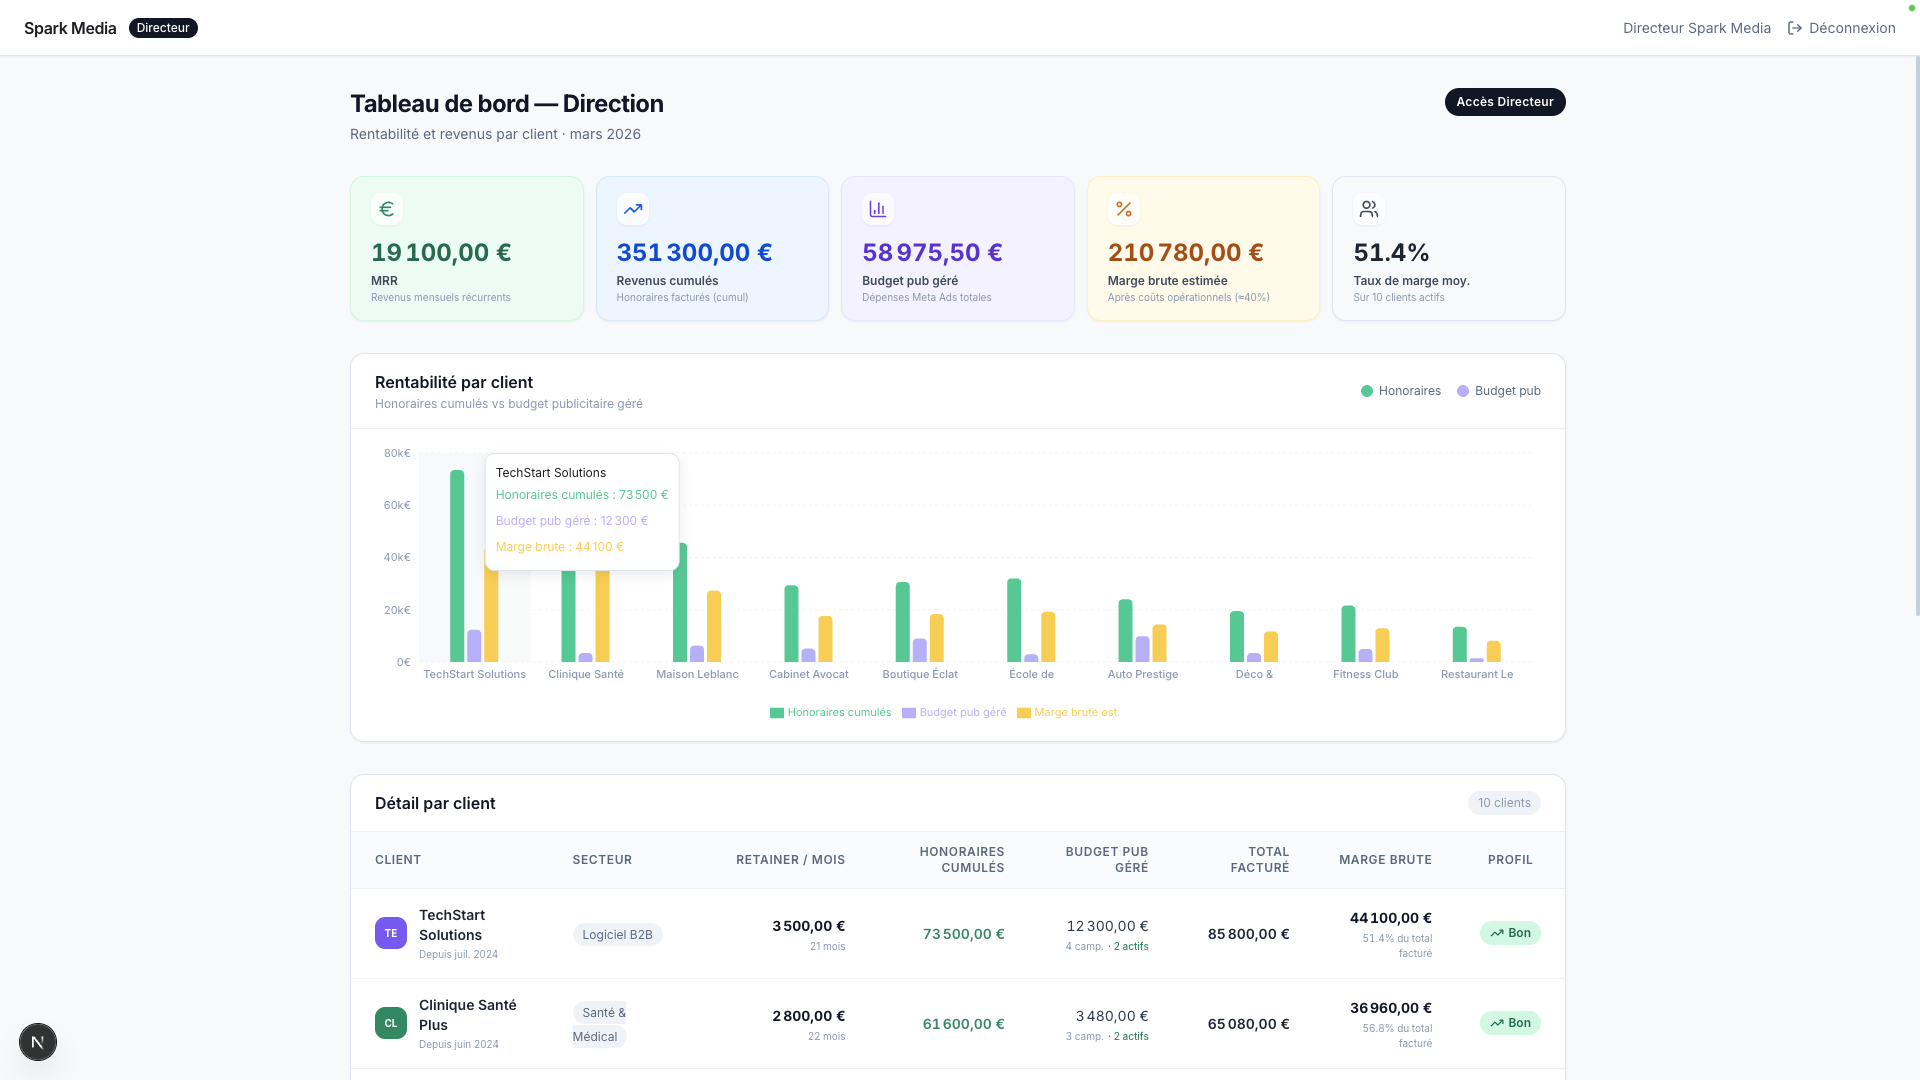The height and width of the screenshot is (1080, 1920).
Task: Click the green Honoraires legend dot
Action: coord(1366,391)
